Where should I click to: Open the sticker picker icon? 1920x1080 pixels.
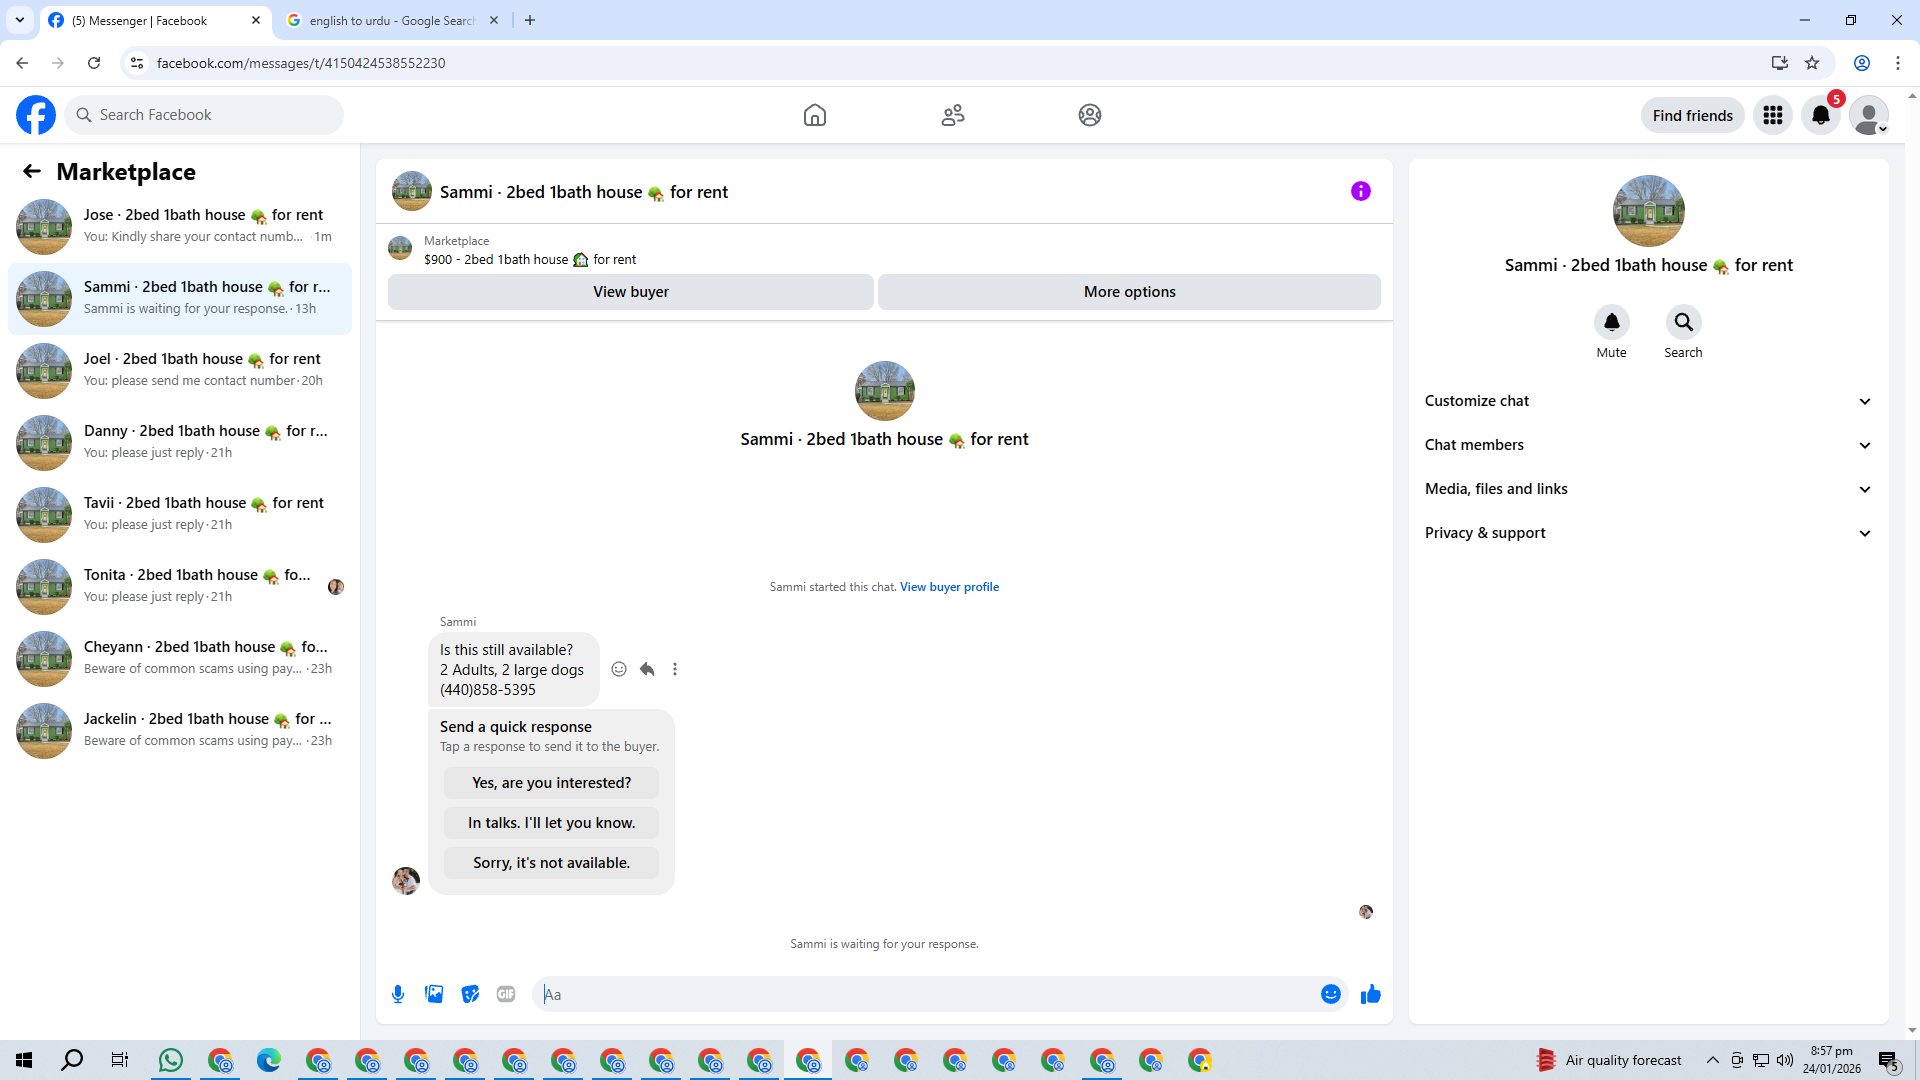(x=470, y=994)
